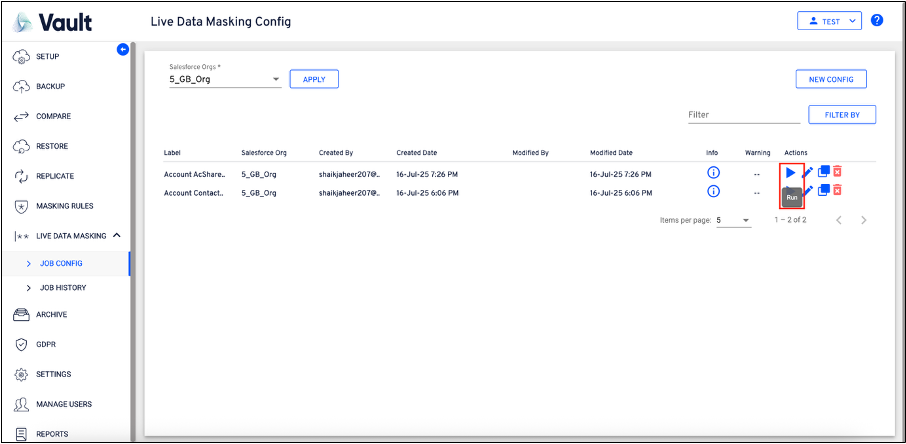
Task: Click the New Config button
Action: click(x=830, y=79)
